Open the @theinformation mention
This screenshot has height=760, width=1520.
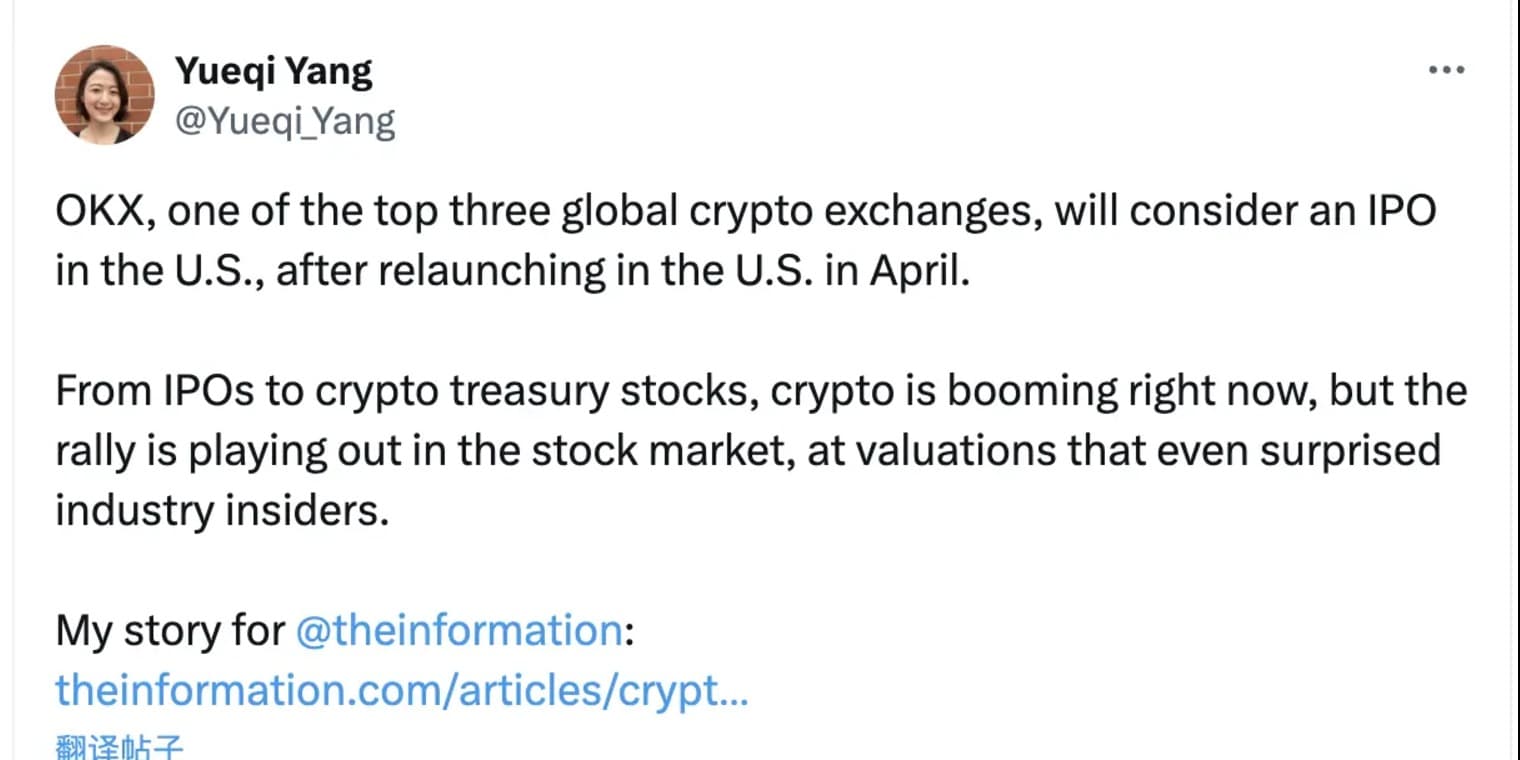[460, 631]
